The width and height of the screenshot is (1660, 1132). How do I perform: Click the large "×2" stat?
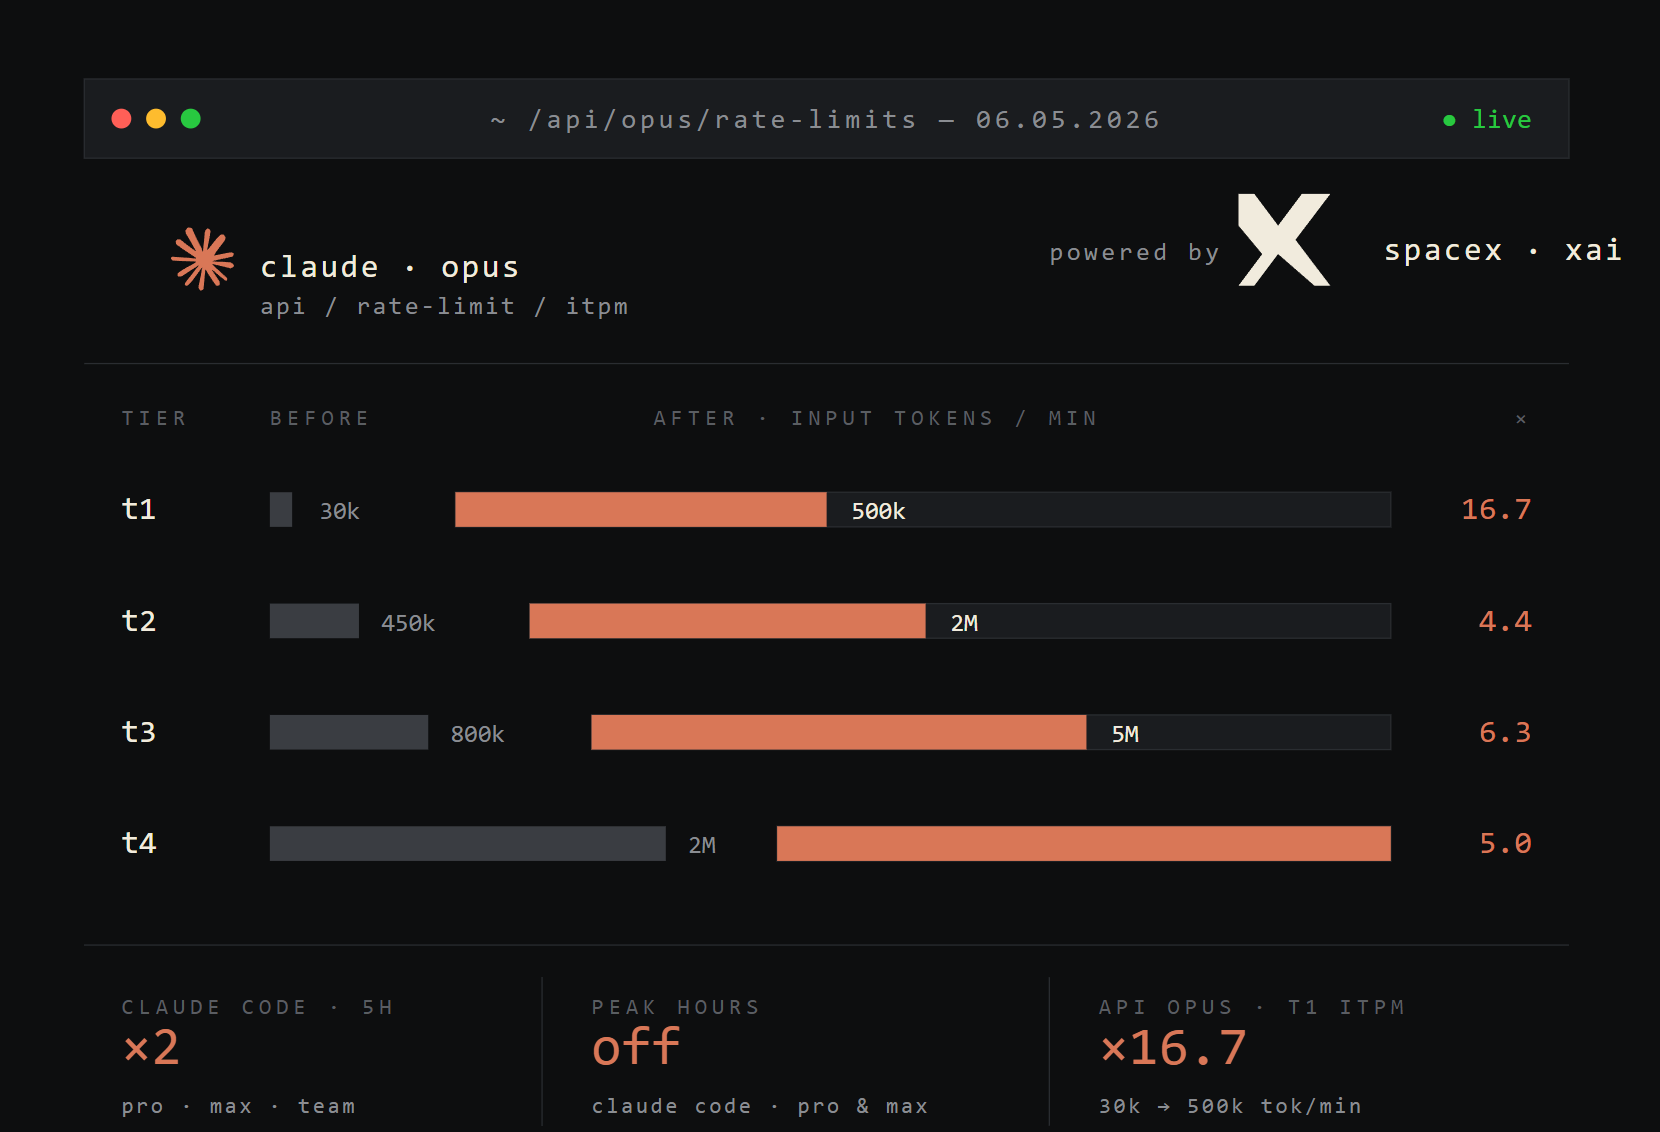151,1047
